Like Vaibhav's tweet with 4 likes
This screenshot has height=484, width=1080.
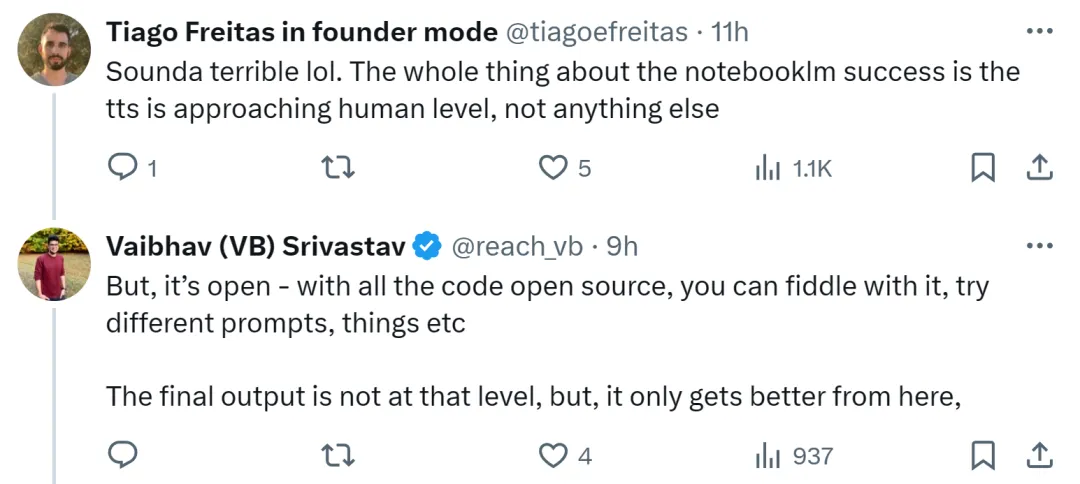coord(552,455)
